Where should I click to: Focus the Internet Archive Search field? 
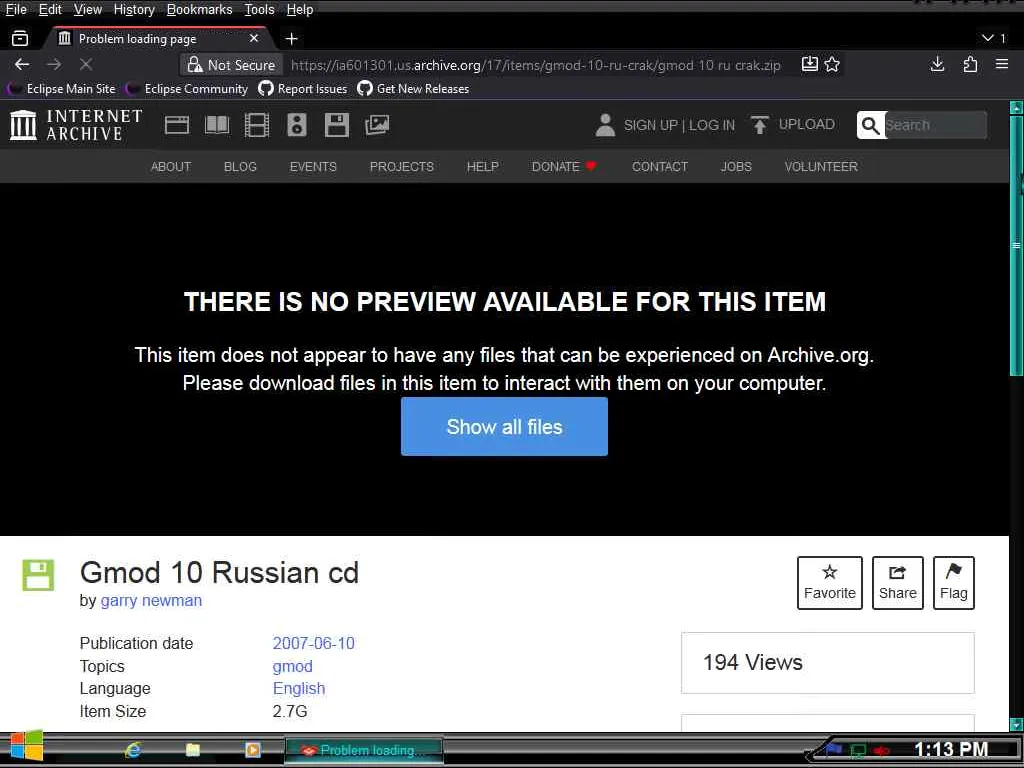tap(935, 125)
